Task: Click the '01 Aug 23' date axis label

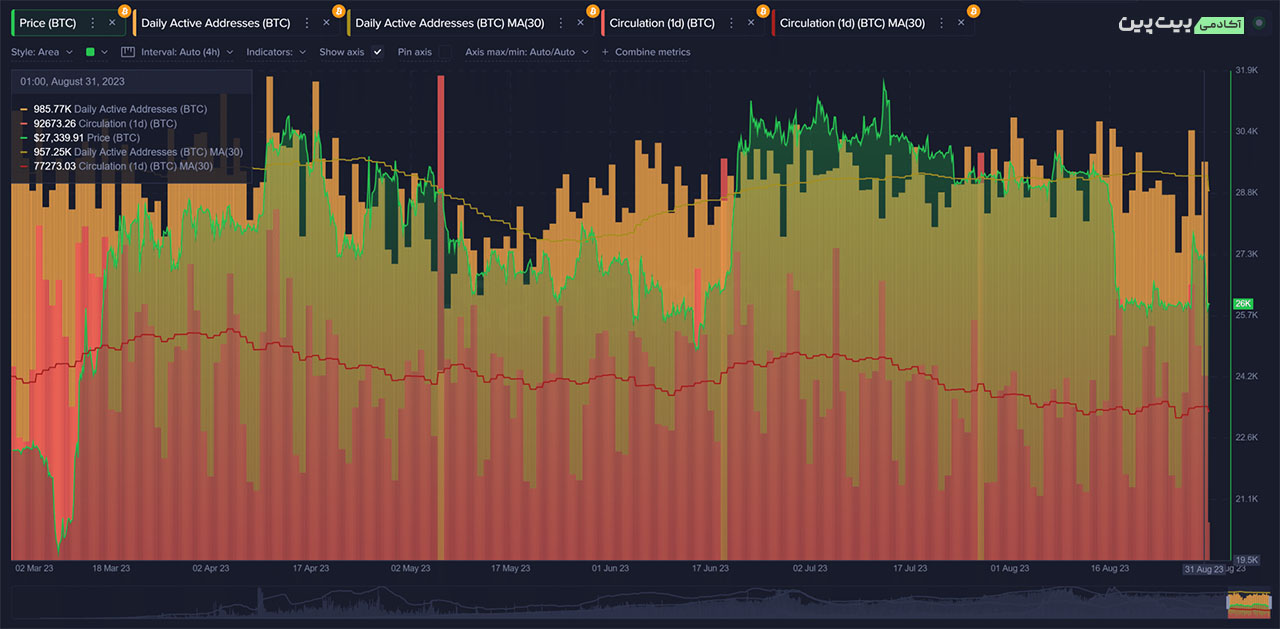Action: (1009, 568)
